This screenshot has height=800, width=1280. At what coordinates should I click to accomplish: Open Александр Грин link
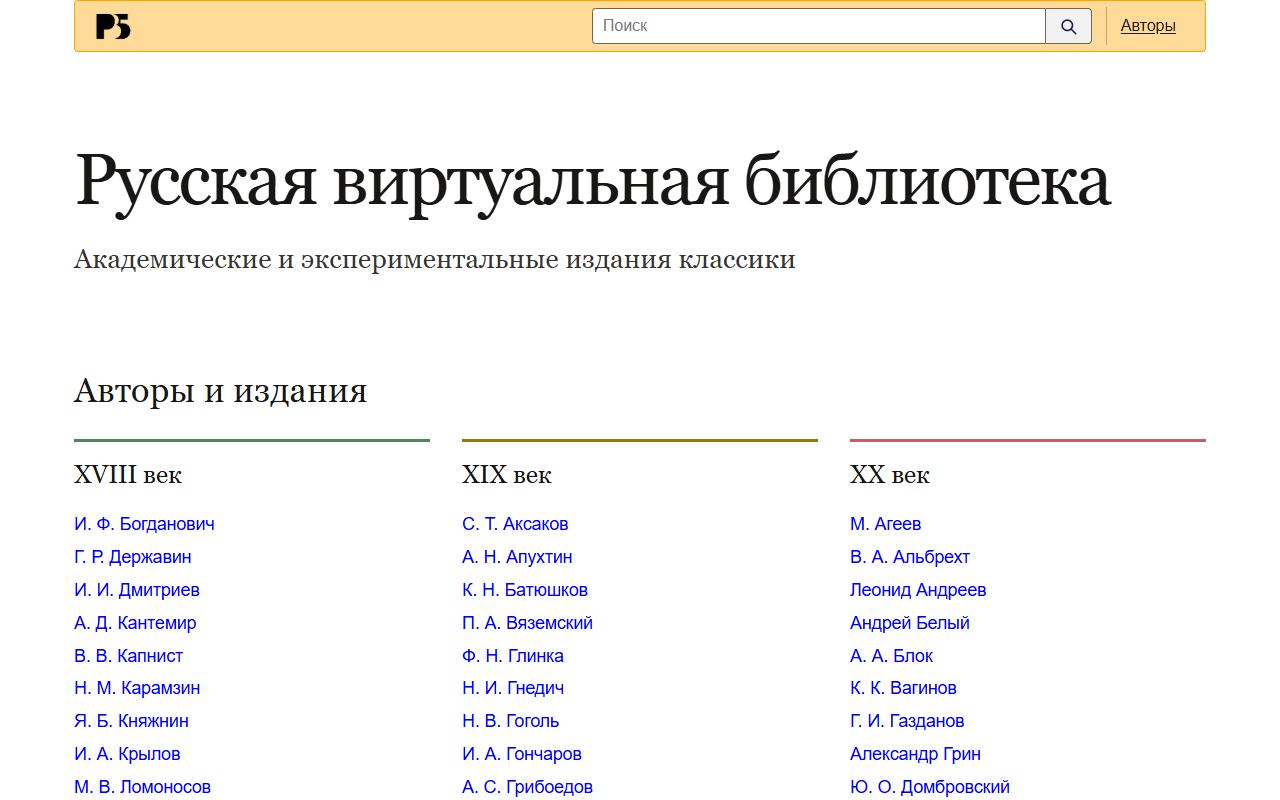point(915,754)
